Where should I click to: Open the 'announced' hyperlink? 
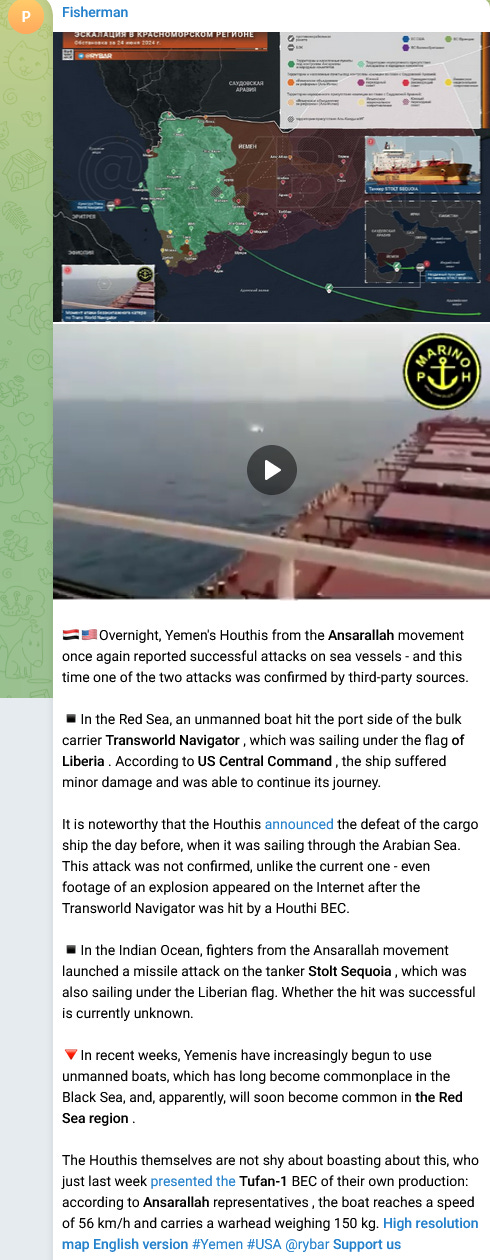(x=299, y=824)
